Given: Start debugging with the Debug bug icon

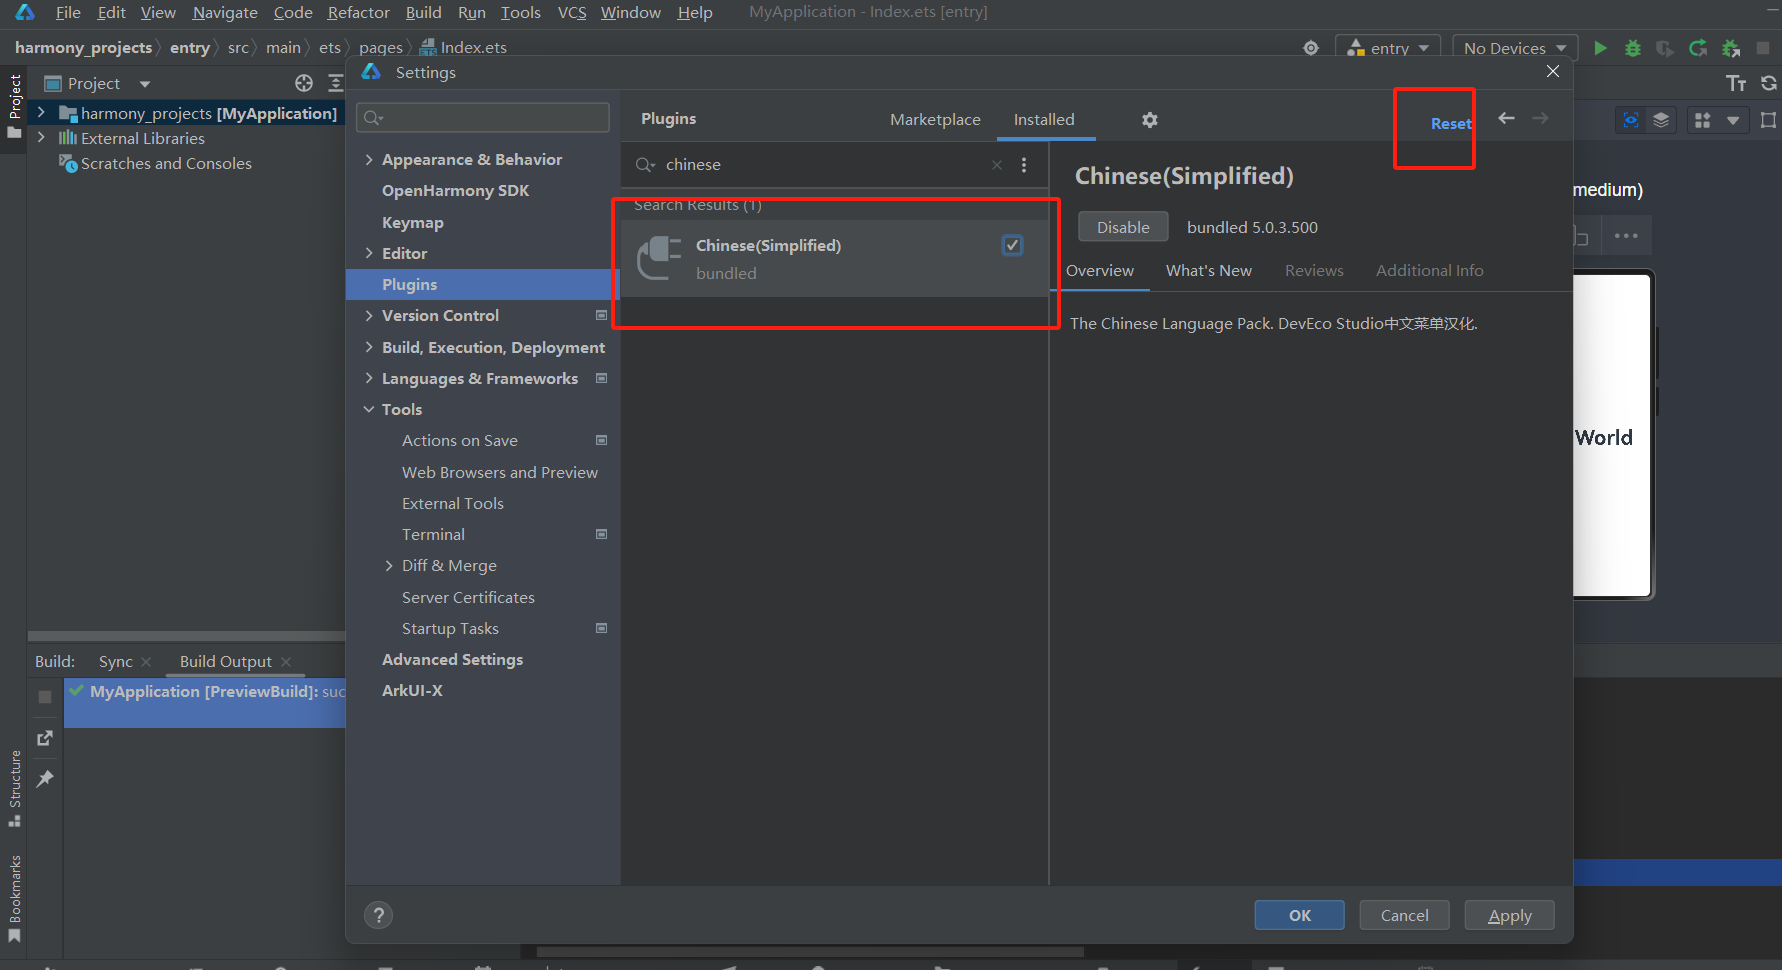Looking at the screenshot, I should coord(1632,47).
